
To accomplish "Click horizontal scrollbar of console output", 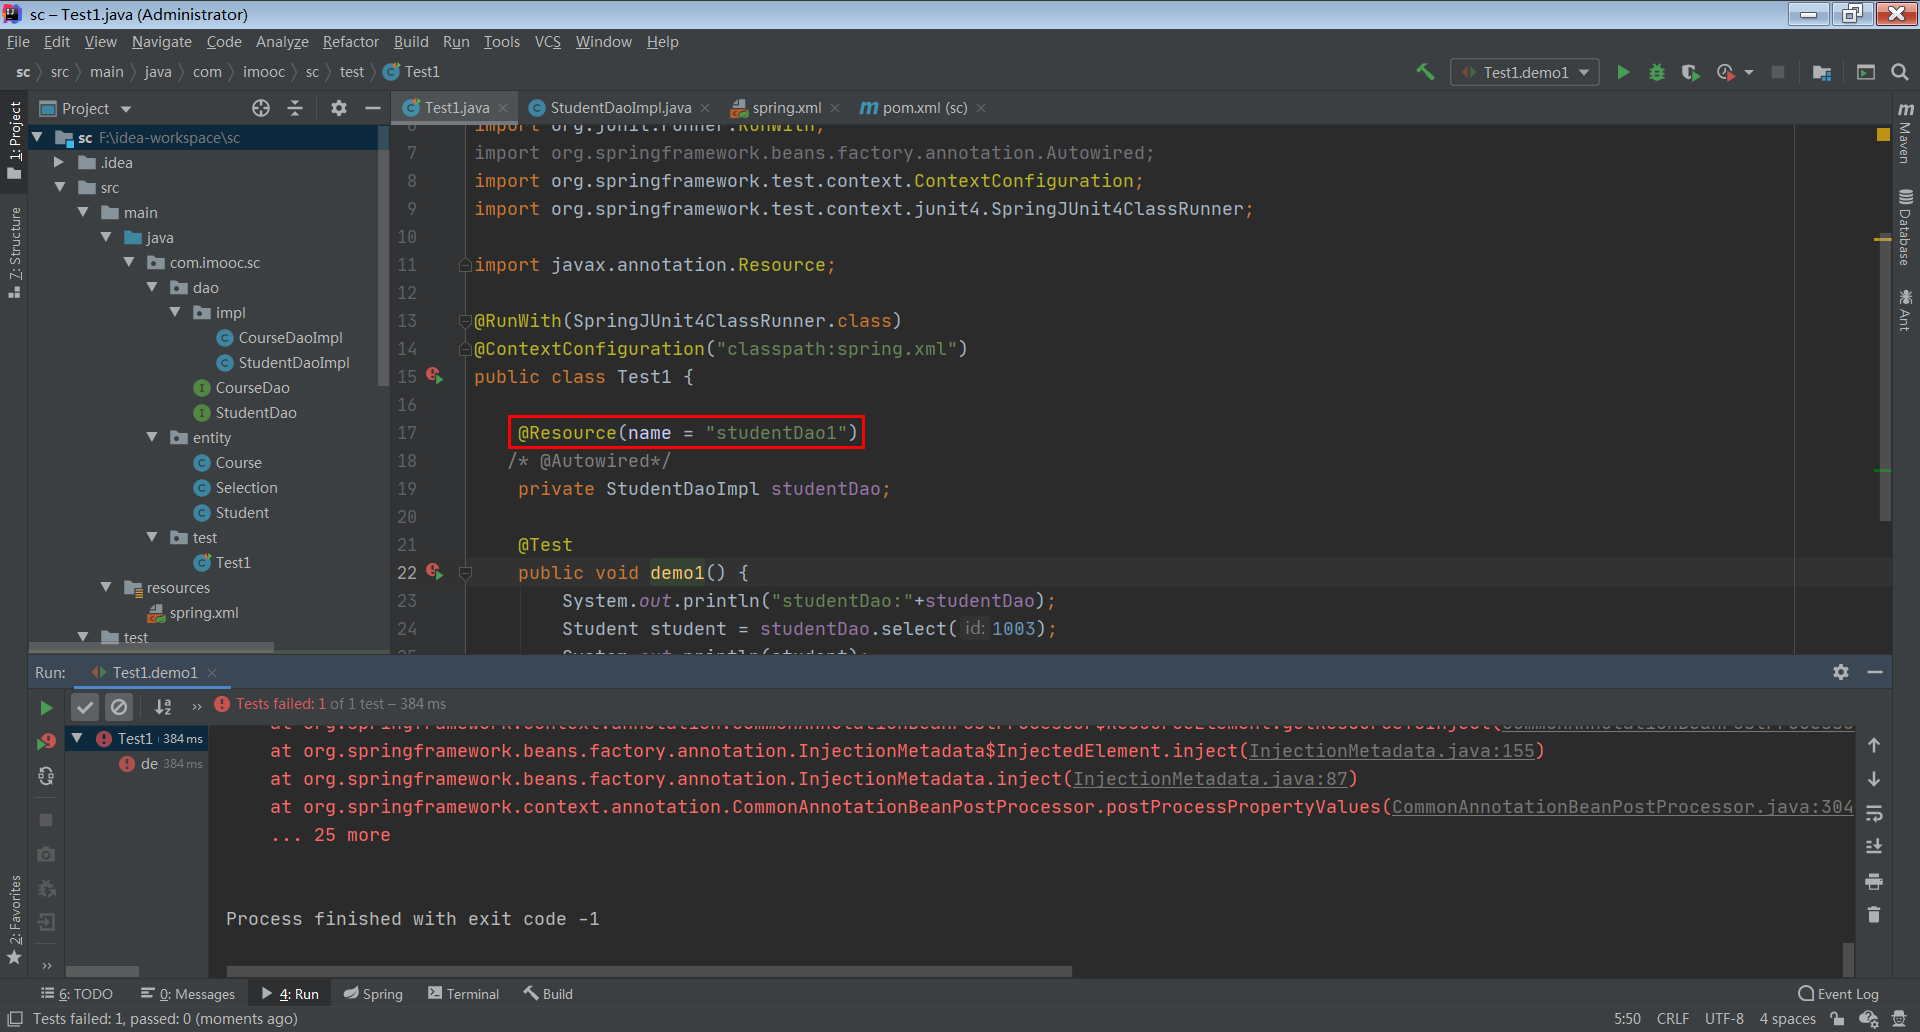I will click(649, 971).
